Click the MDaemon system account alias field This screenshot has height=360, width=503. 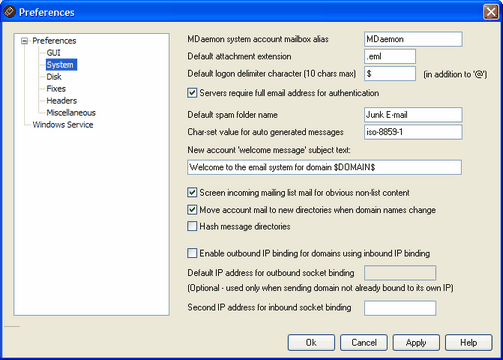pyautogui.click(x=413, y=39)
